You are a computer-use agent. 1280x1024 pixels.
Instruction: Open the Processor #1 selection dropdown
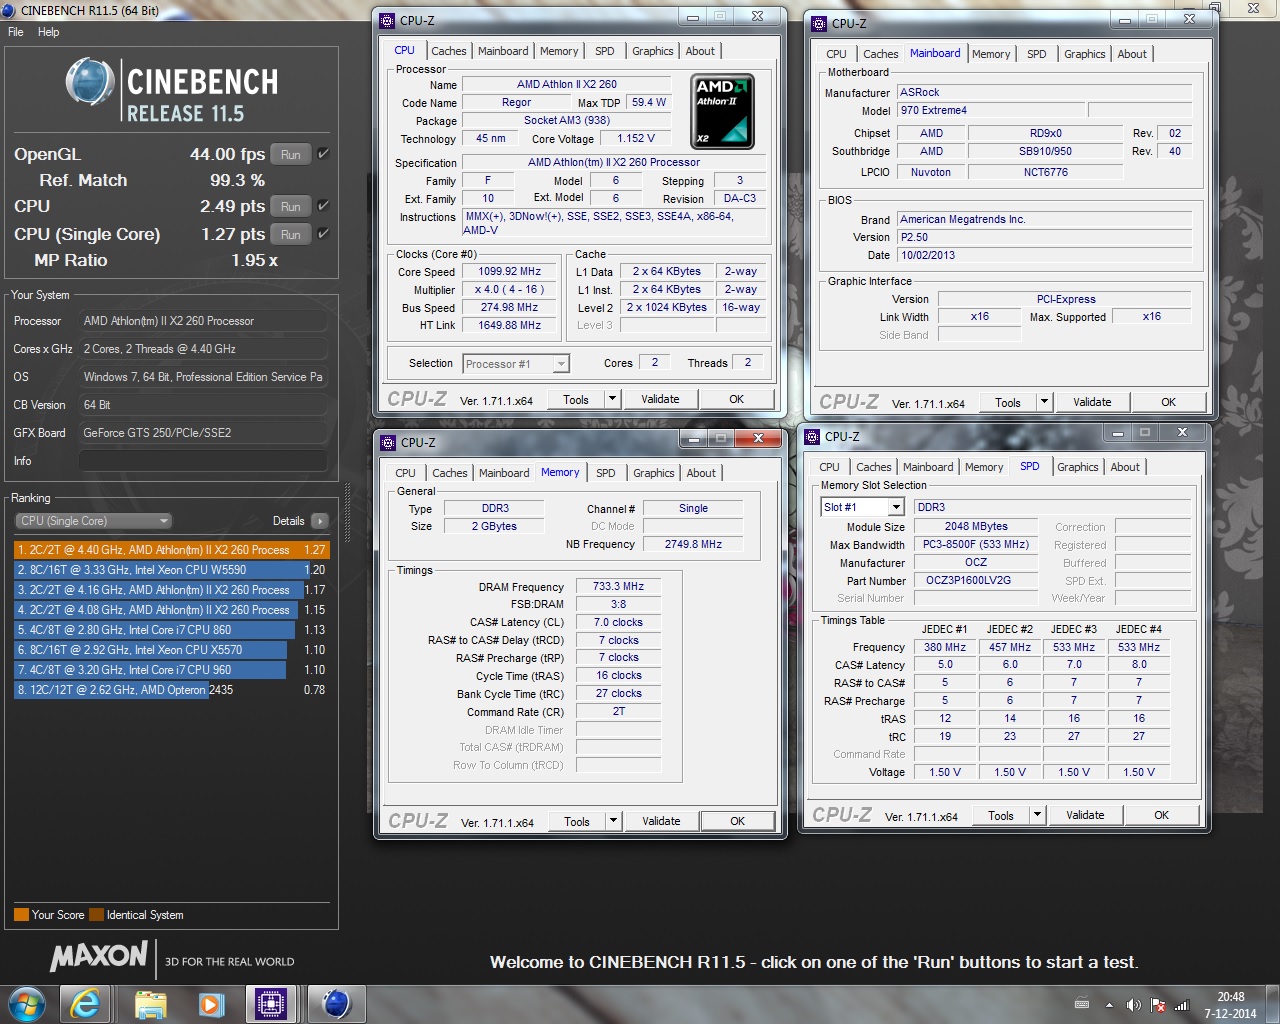516,364
